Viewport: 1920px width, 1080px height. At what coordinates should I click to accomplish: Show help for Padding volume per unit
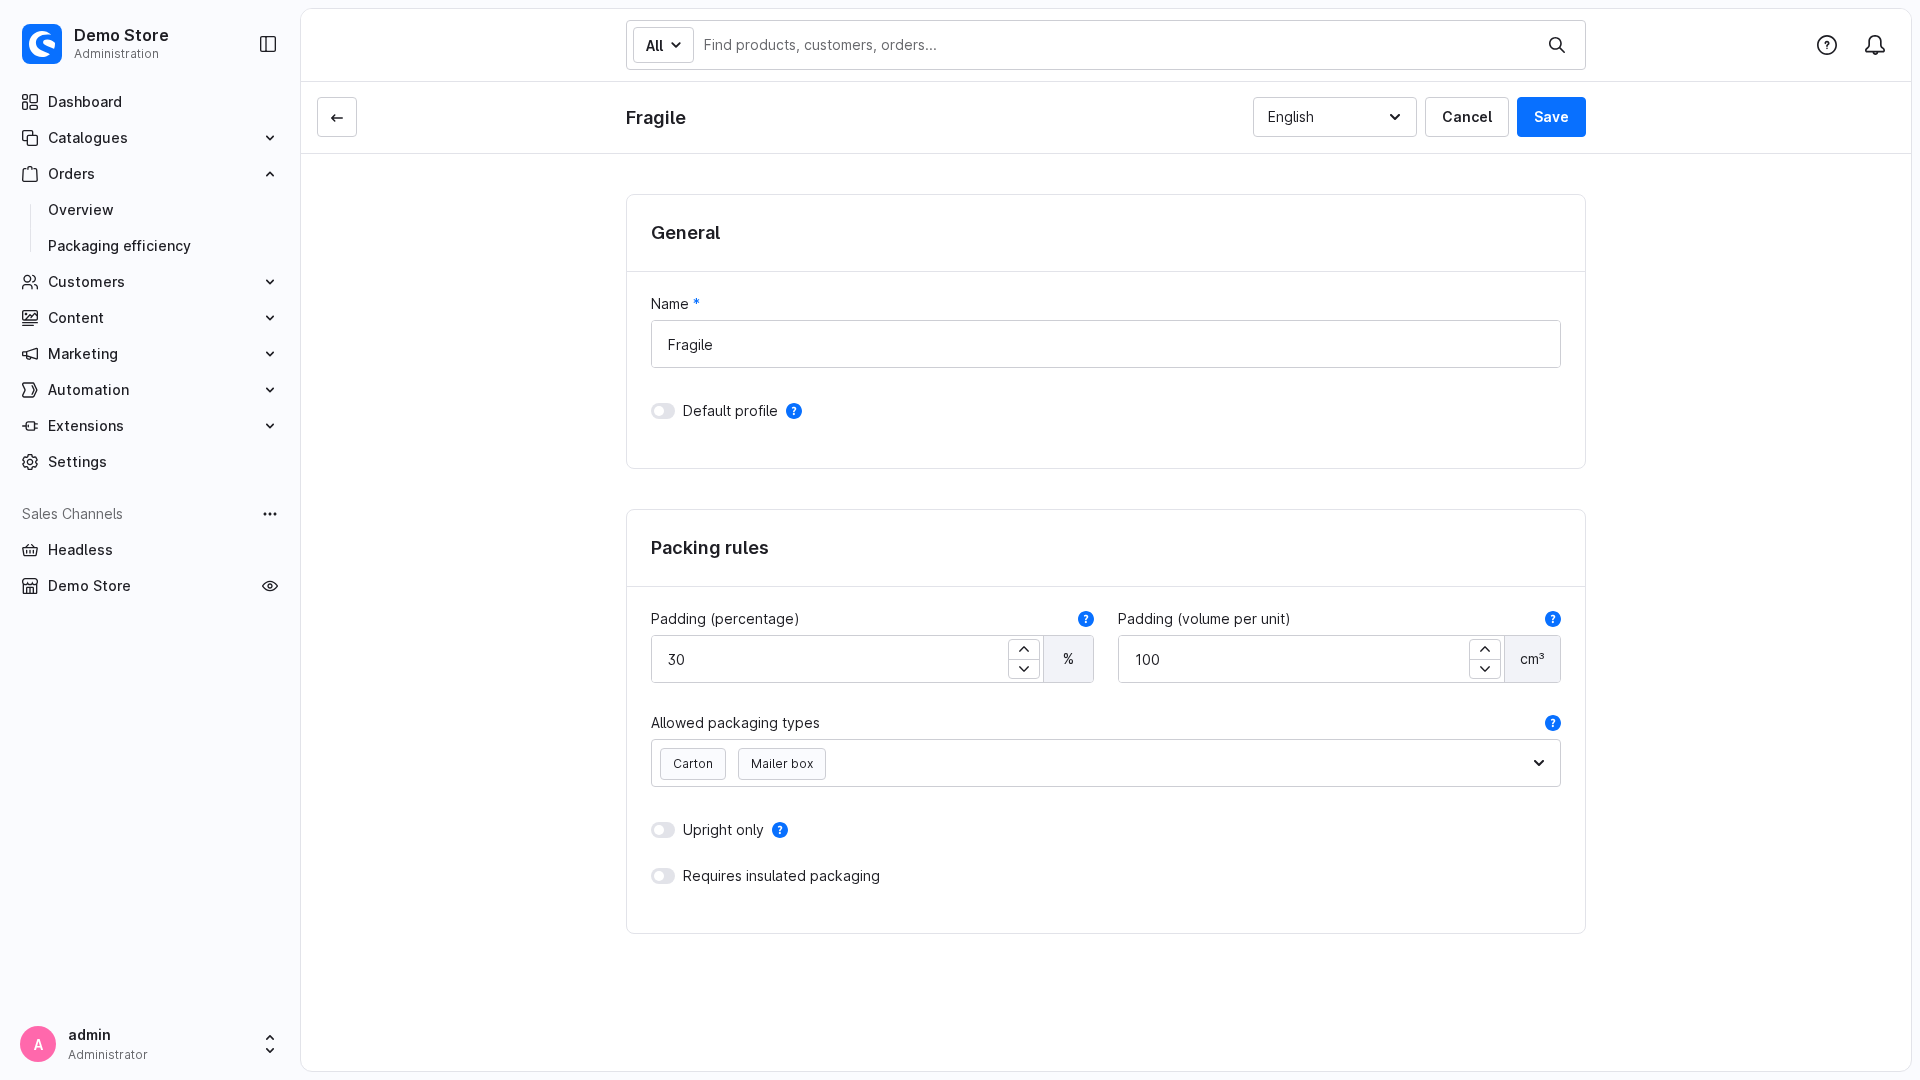point(1553,619)
